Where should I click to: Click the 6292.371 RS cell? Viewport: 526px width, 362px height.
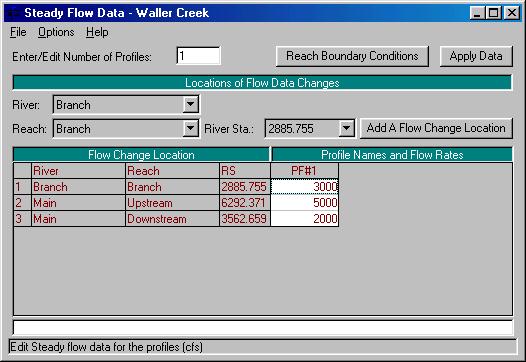click(245, 203)
